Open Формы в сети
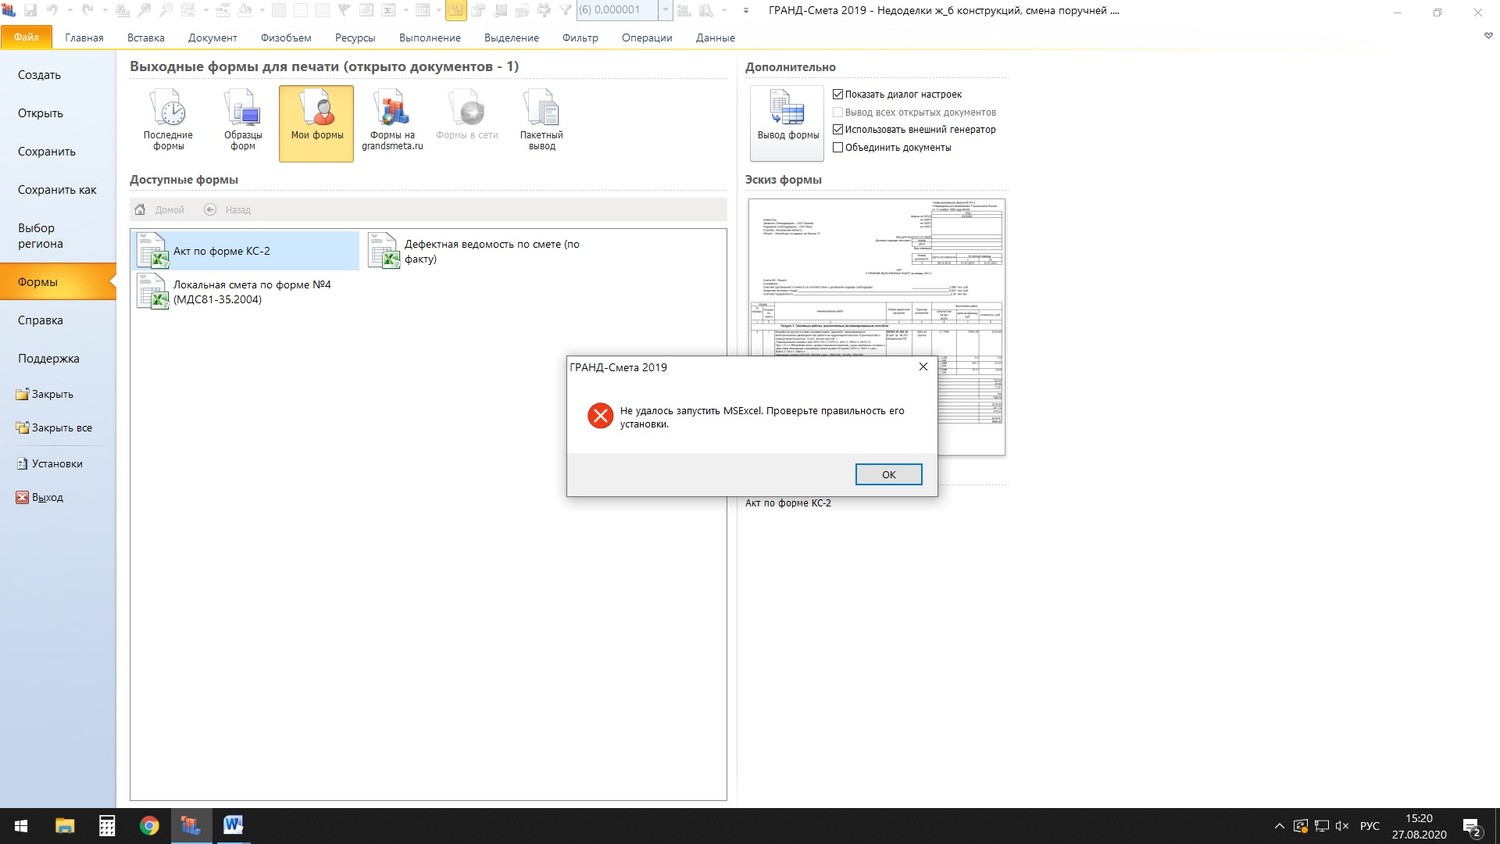This screenshot has width=1500, height=844. (467, 122)
